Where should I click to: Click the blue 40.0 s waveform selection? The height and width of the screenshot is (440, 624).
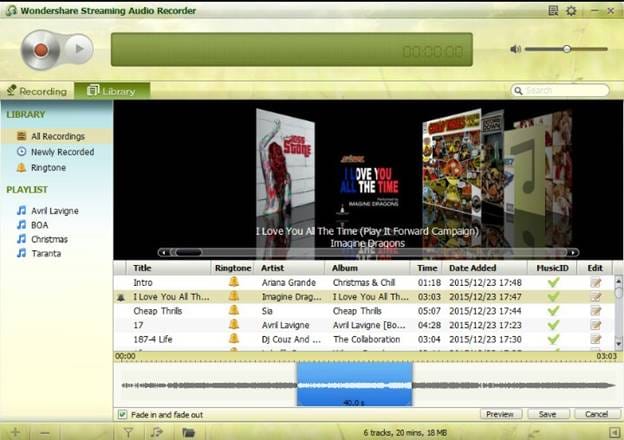[354, 384]
